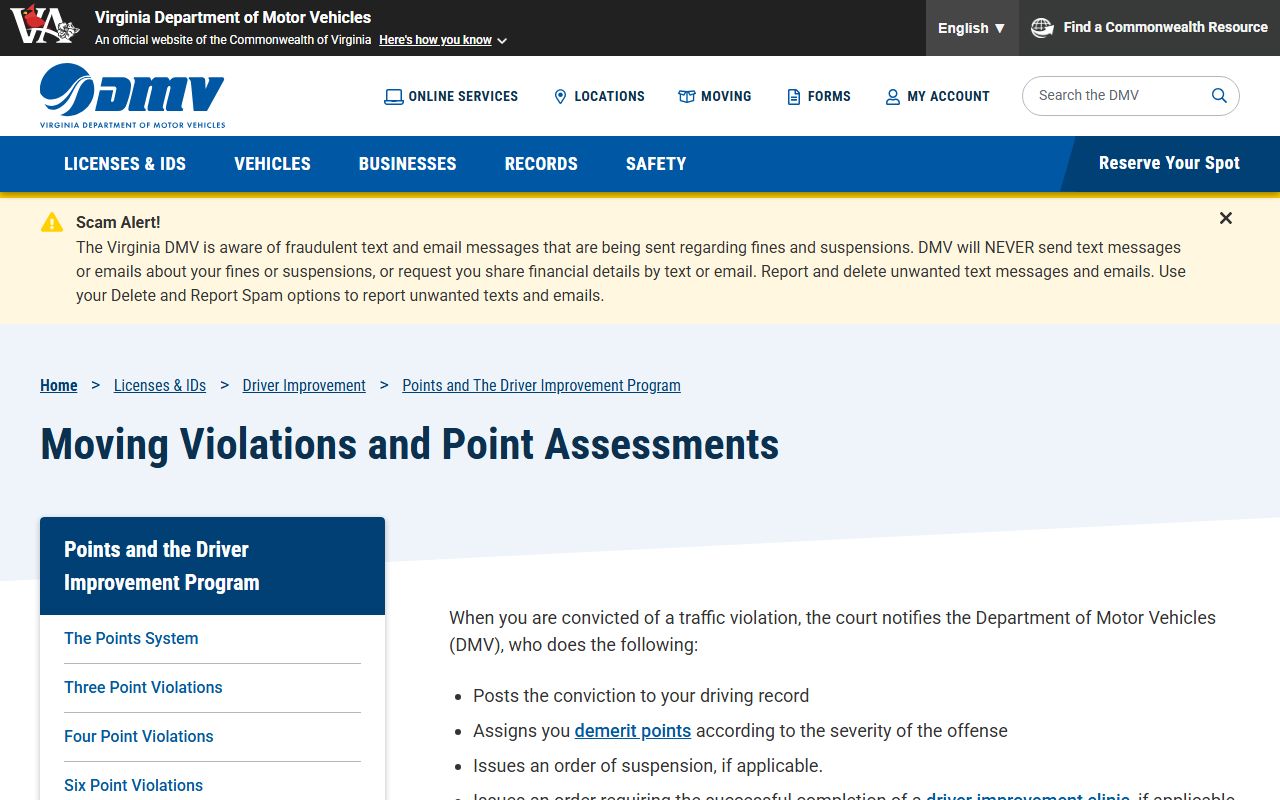Image resolution: width=1280 pixels, height=800 pixels.
Task: Open Driver Improvement breadcrumb
Action: click(304, 385)
